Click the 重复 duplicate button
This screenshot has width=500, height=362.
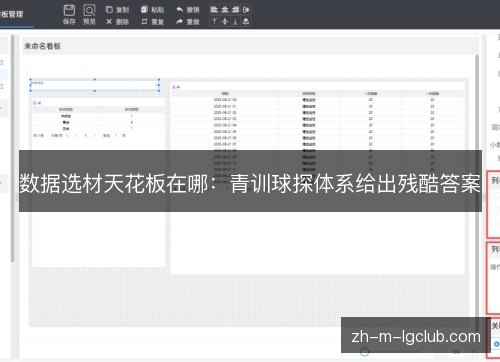152,22
